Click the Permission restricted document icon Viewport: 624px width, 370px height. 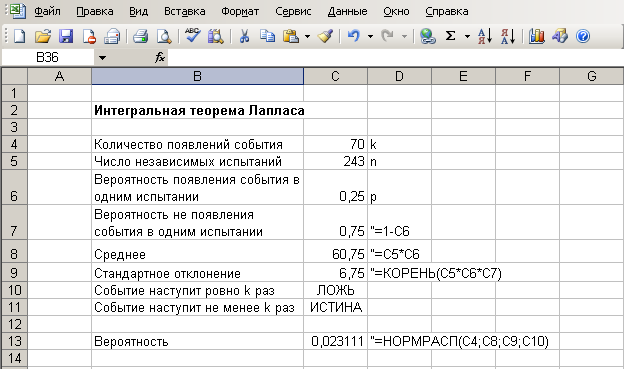[x=89, y=36]
